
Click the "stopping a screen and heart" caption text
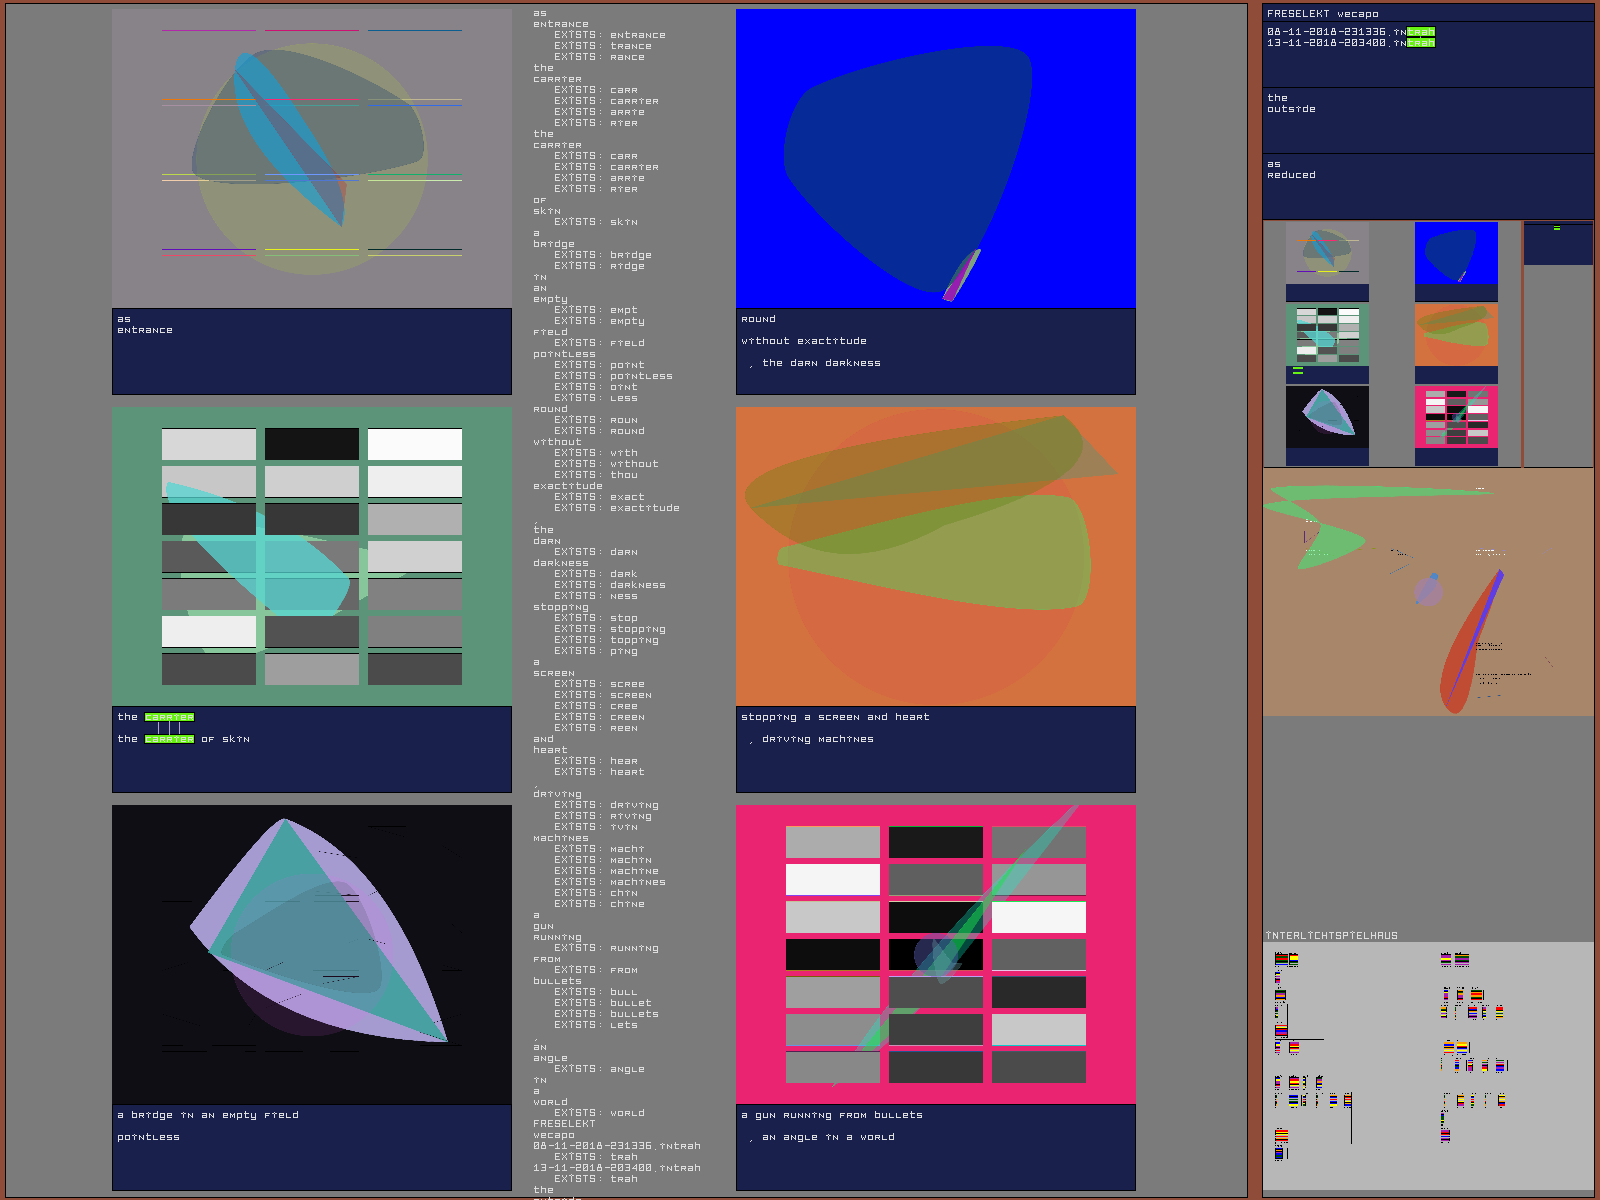point(835,717)
